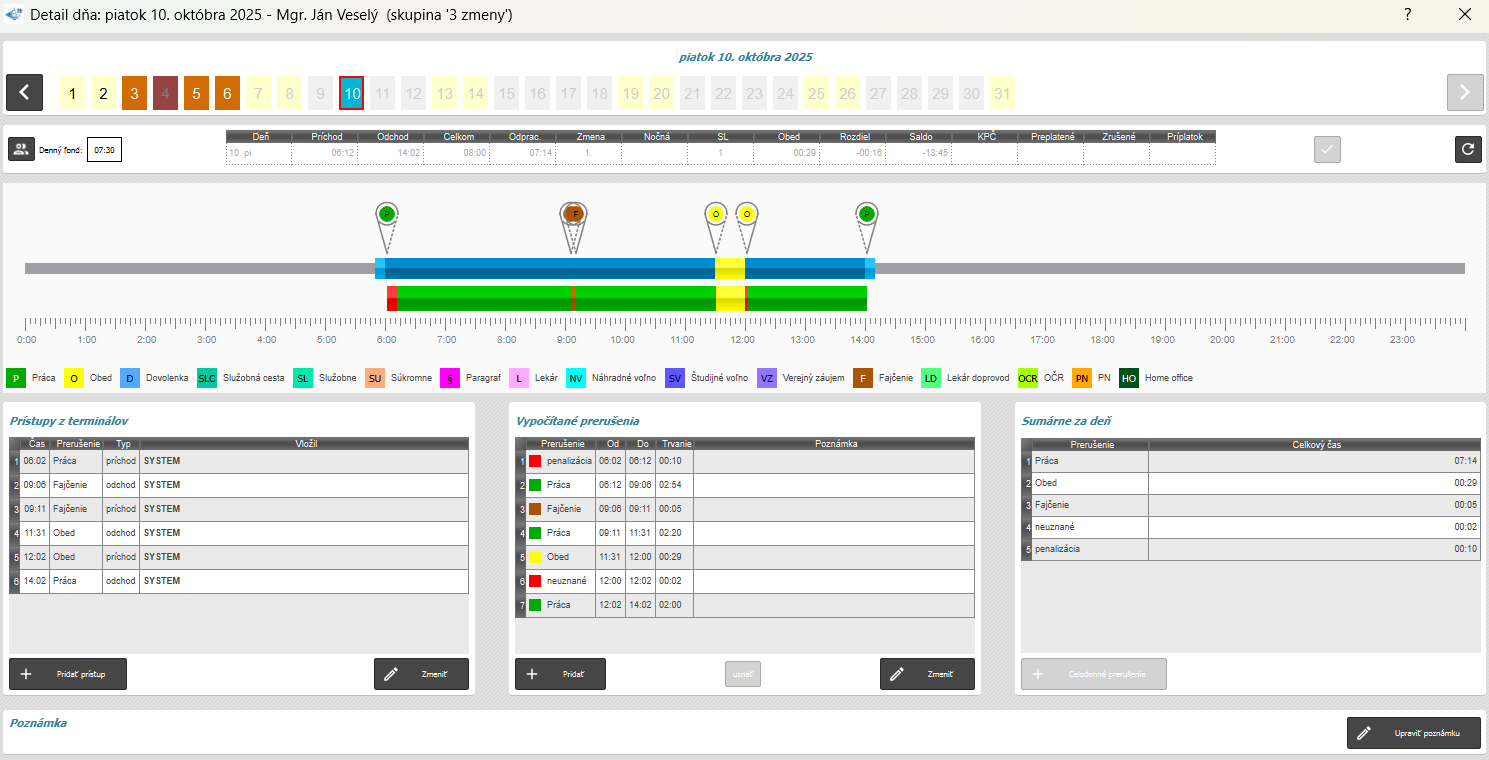1489x760 pixels.
Task: Click the people group icon near Denný fond
Action: point(21,149)
